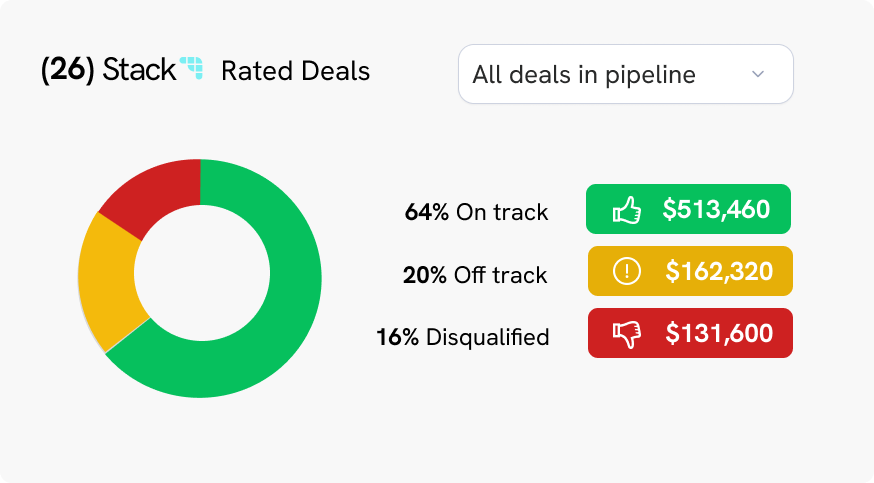Click the Stack logo icon
Image resolution: width=874 pixels, height=483 pixels.
(x=192, y=69)
